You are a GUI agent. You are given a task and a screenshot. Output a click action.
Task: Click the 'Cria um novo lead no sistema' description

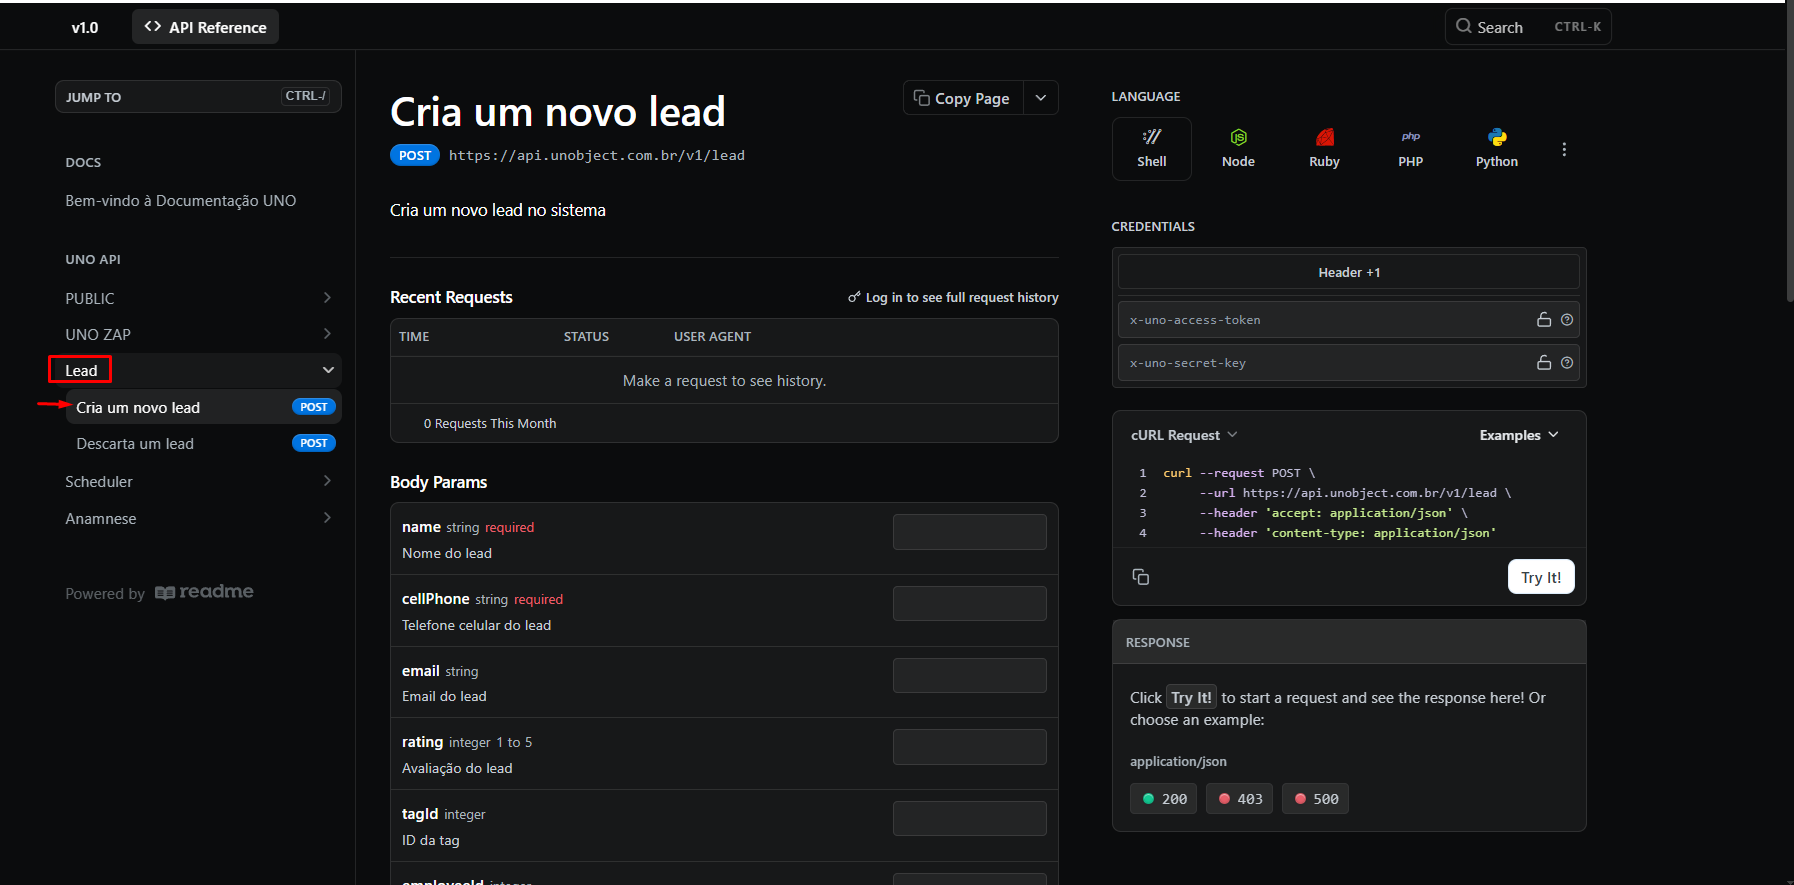point(498,210)
